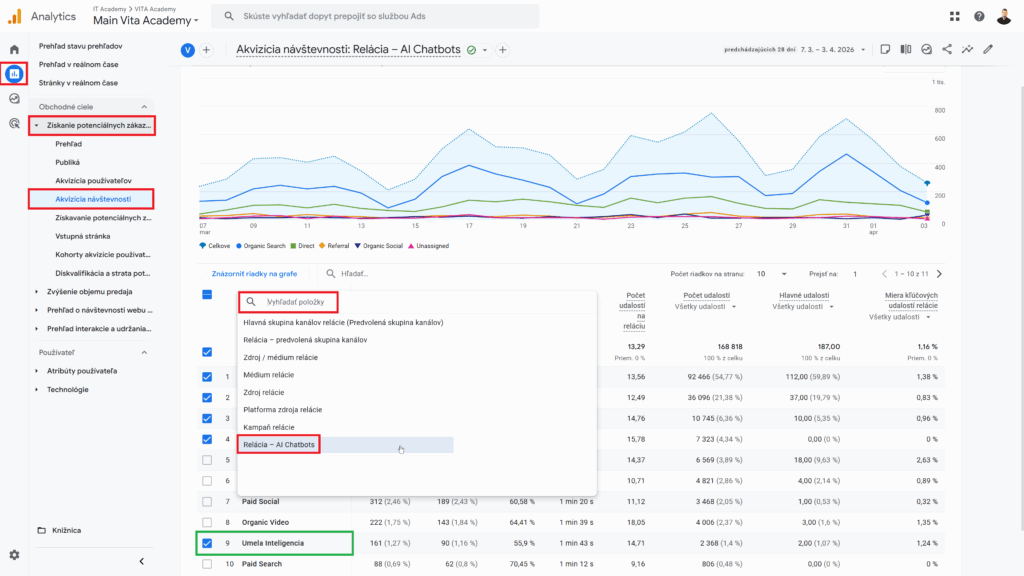Screen dimensions: 1024x576
Task: Open Akvizícia používateľov report
Action: click(93, 181)
